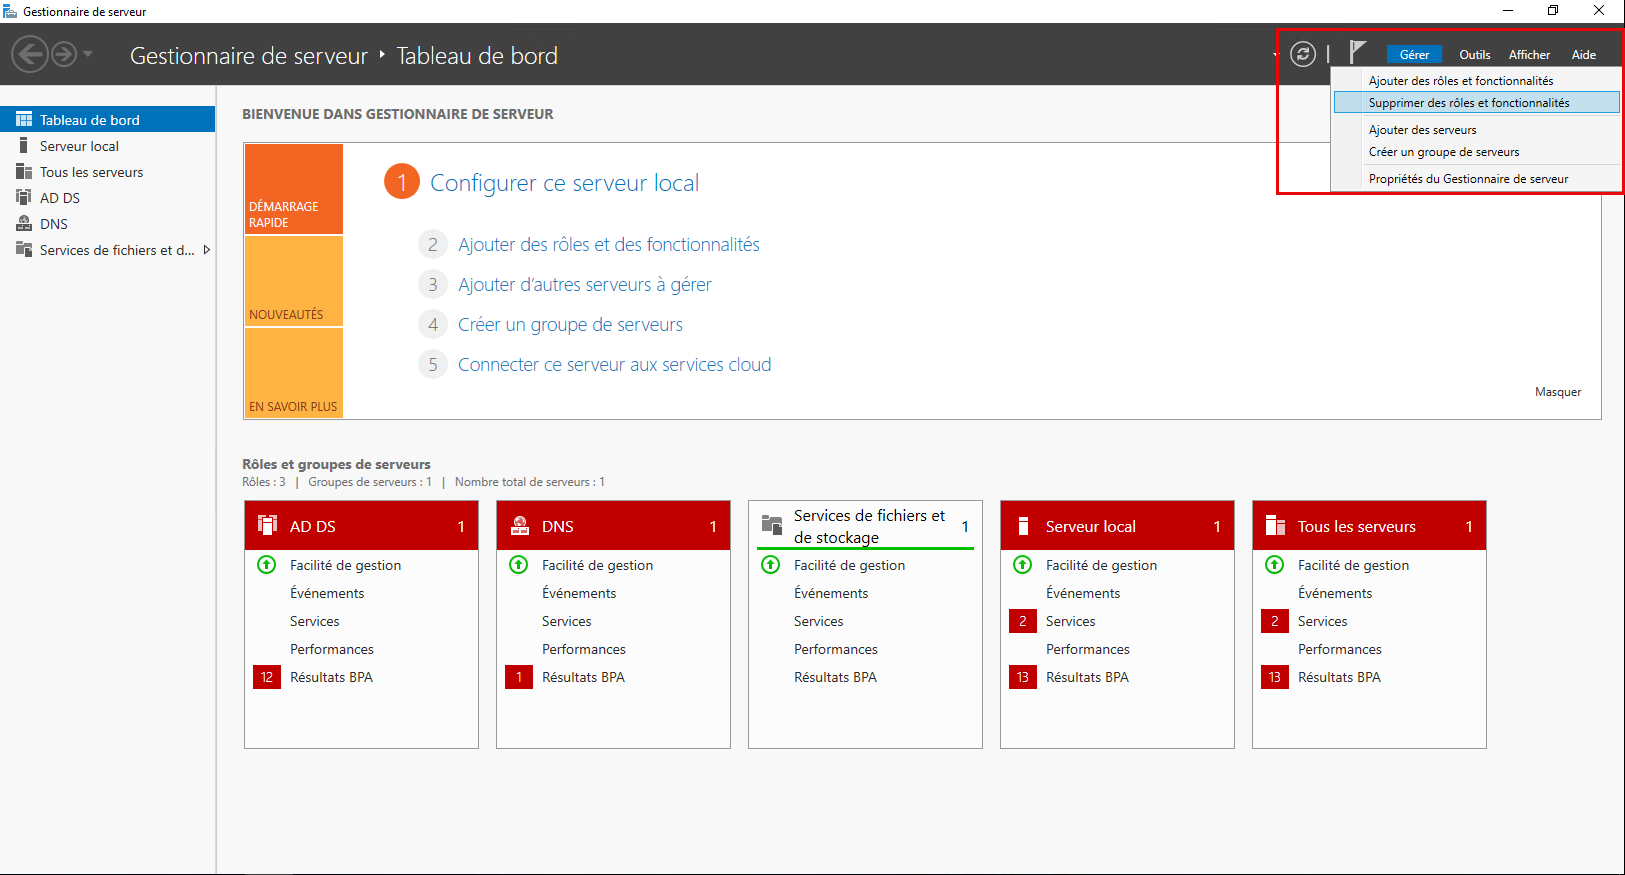Click Facilité de gestion in Serveur local tile
The image size is (1625, 875).
(x=1101, y=565)
